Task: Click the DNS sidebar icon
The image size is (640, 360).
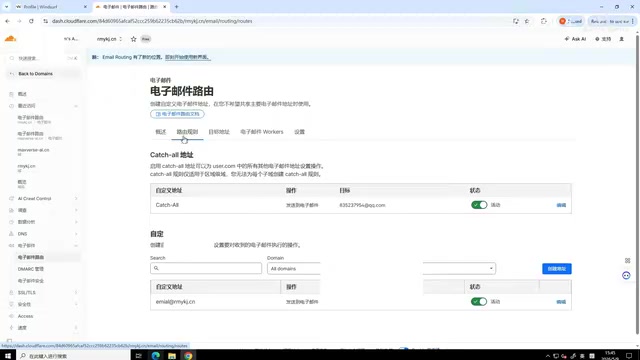Action: [x=11, y=234]
